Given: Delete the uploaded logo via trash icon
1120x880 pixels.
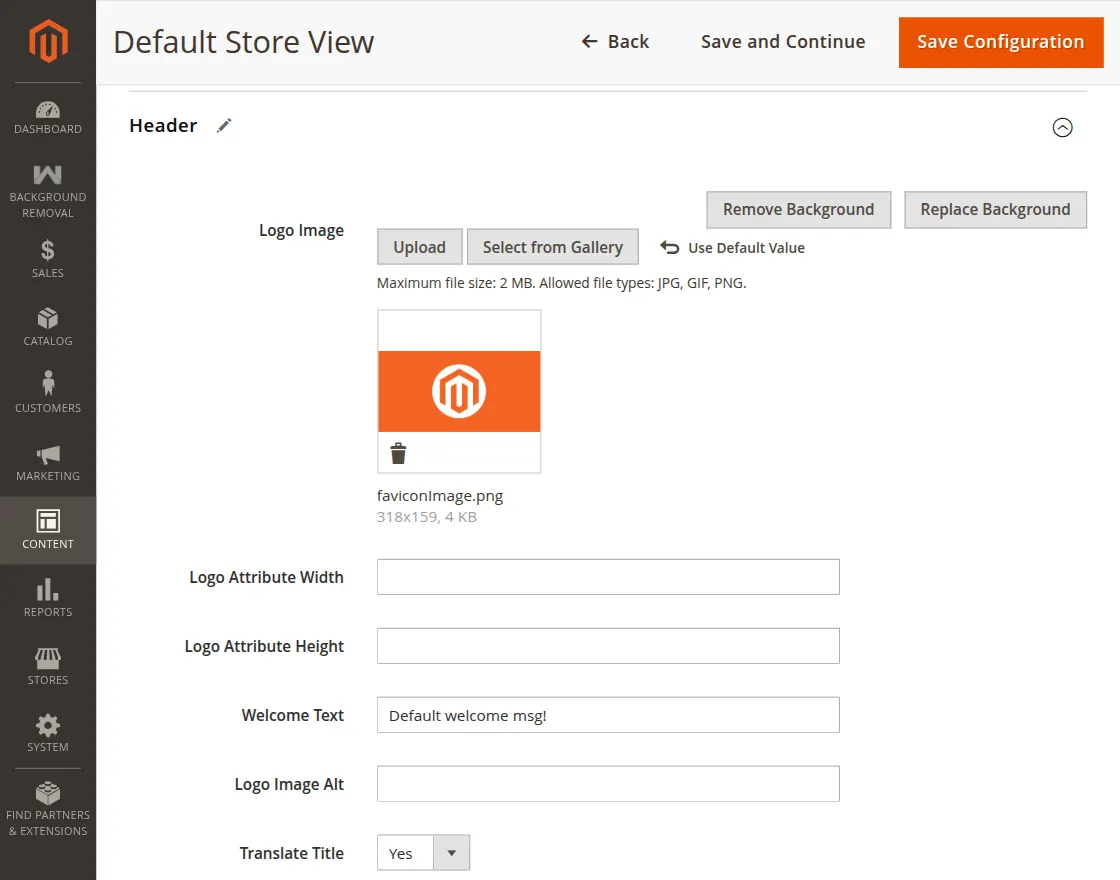Looking at the screenshot, I should 399,452.
